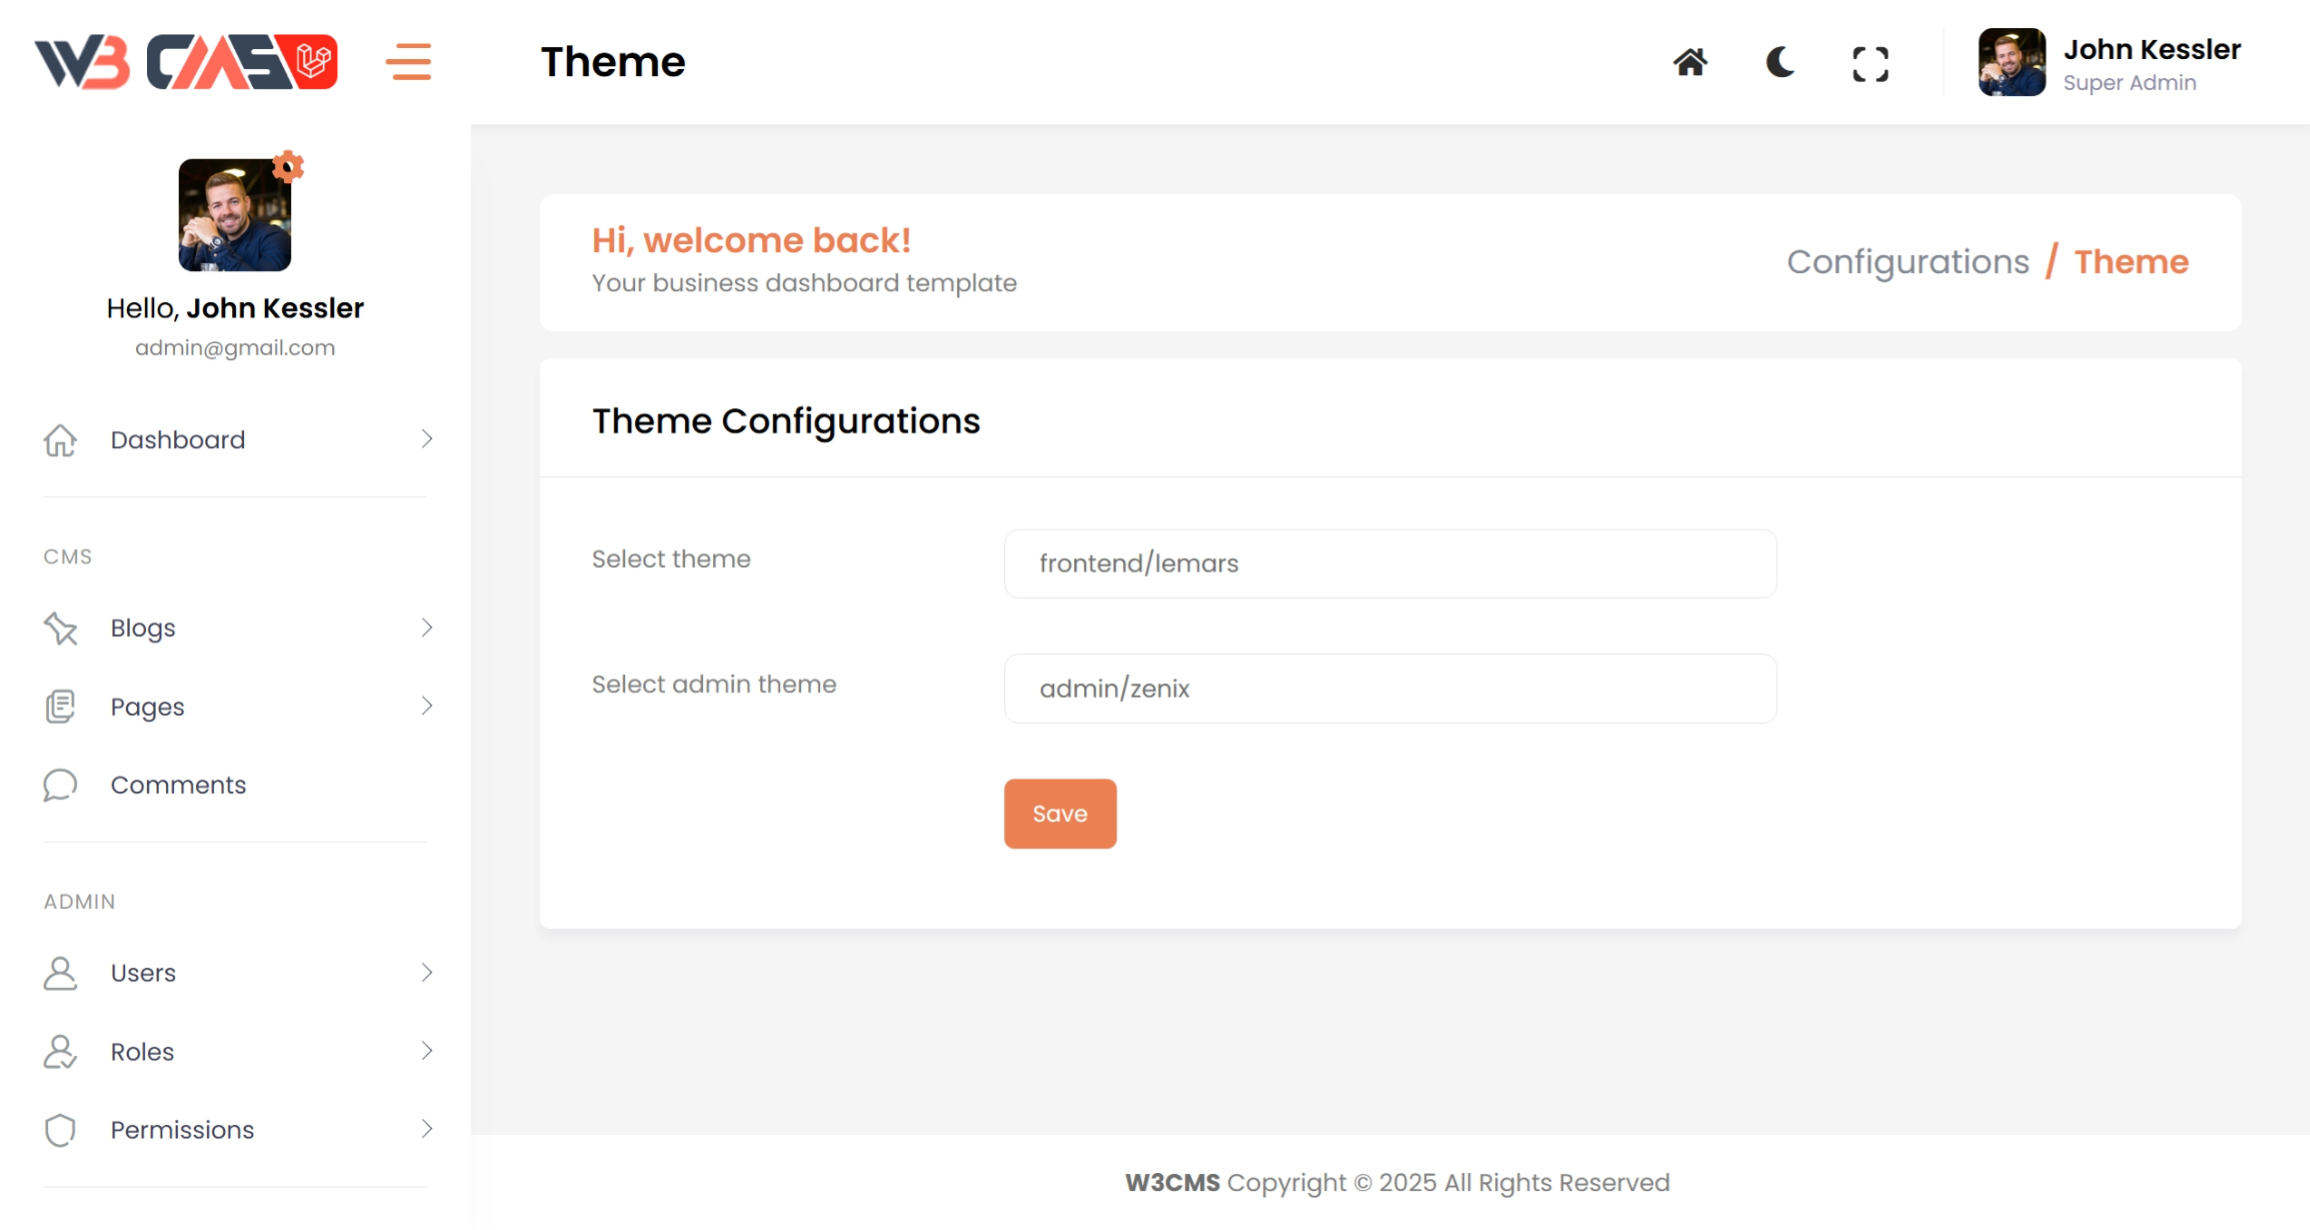Image resolution: width=2310 pixels, height=1230 pixels.
Task: Open the Select theme dropdown
Action: coord(1389,564)
